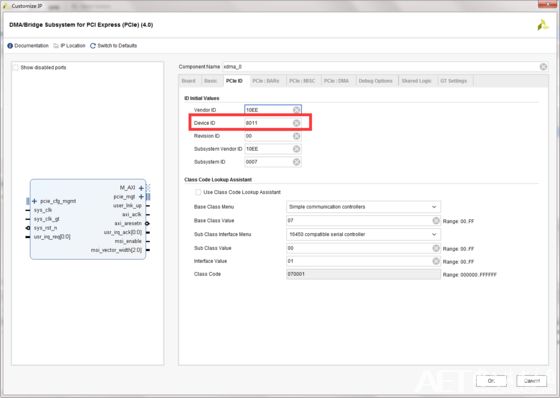Open the PCIe : MISC tab

302,81
